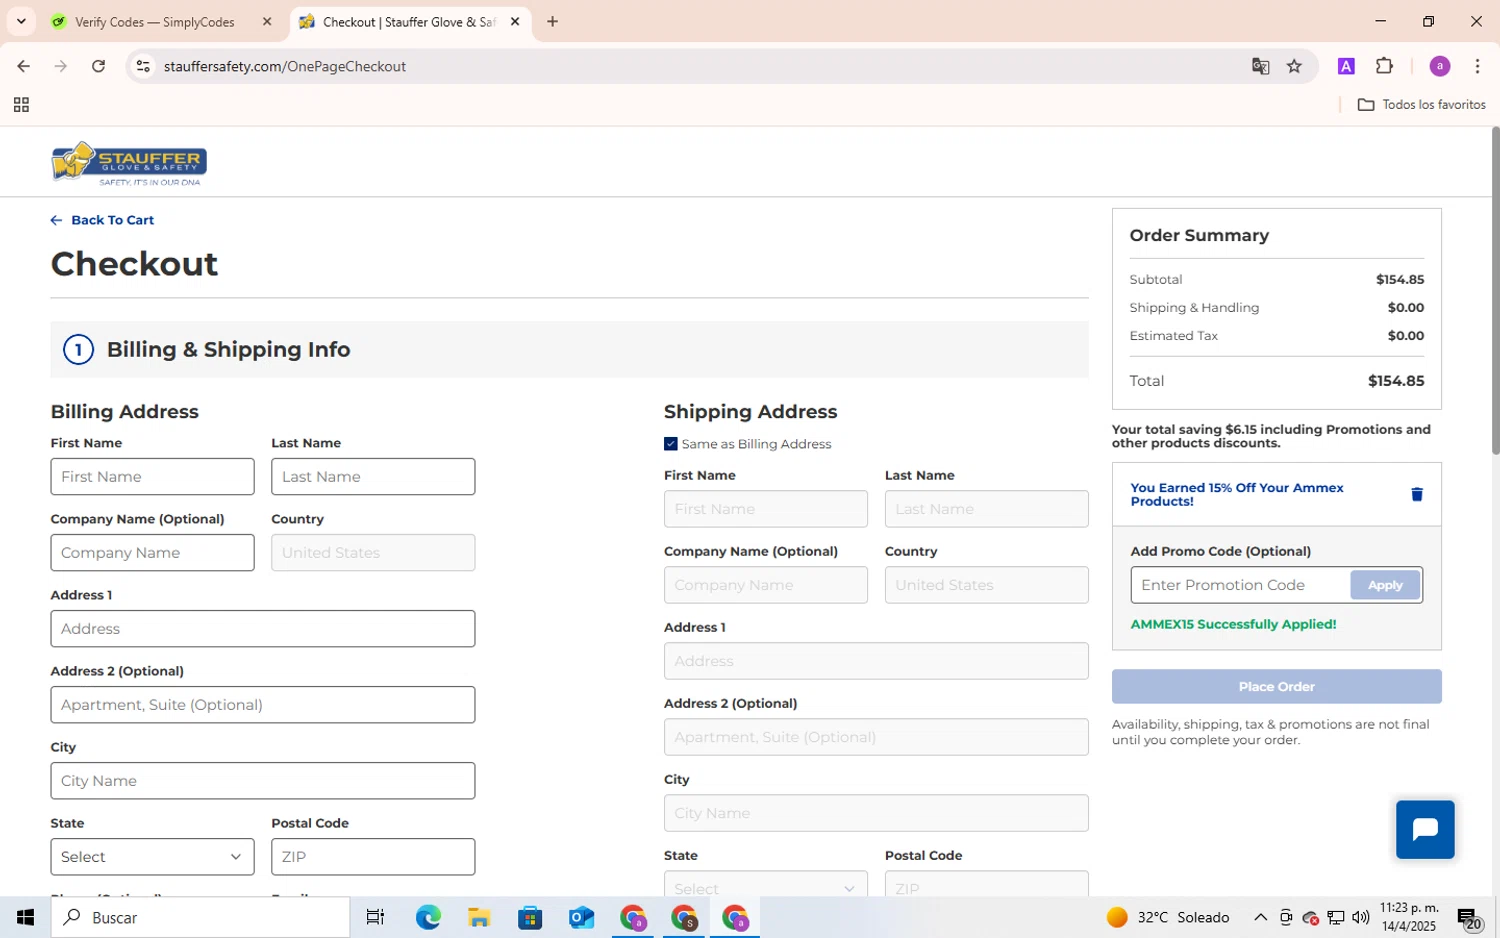This screenshot has width=1500, height=938.
Task: Open the live chat bubble
Action: 1425,829
